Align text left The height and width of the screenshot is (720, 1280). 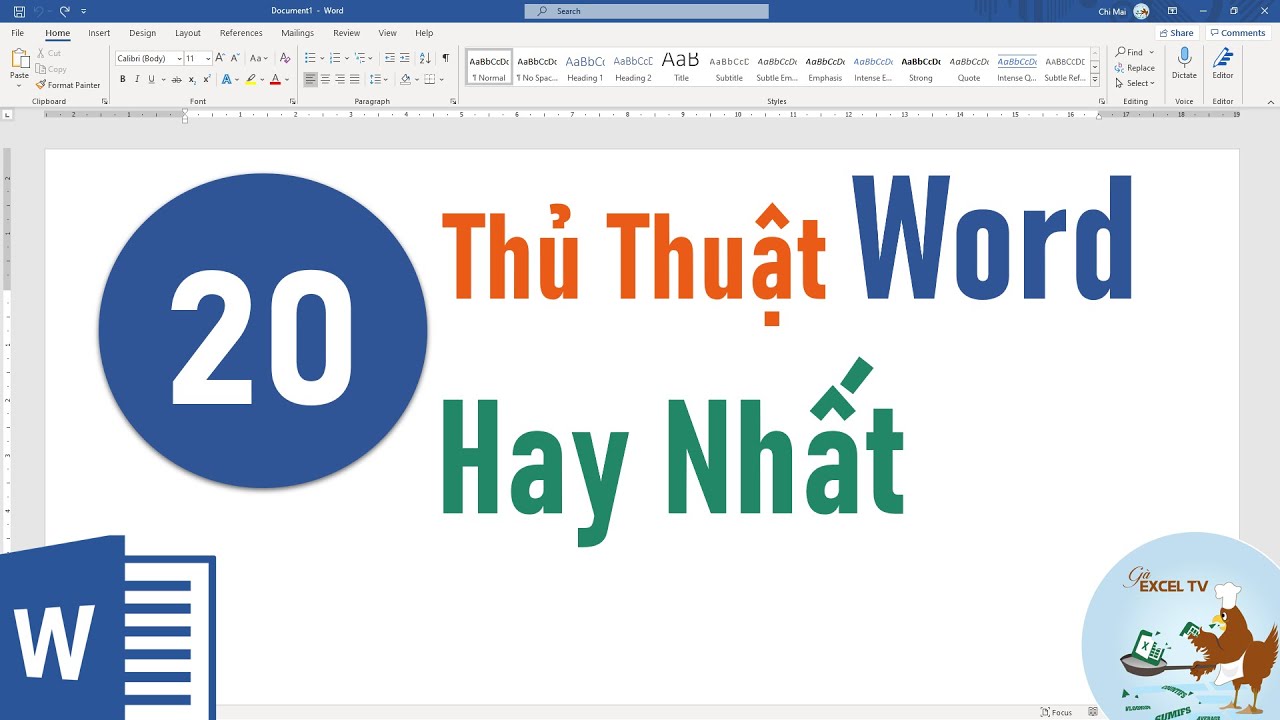(x=311, y=79)
